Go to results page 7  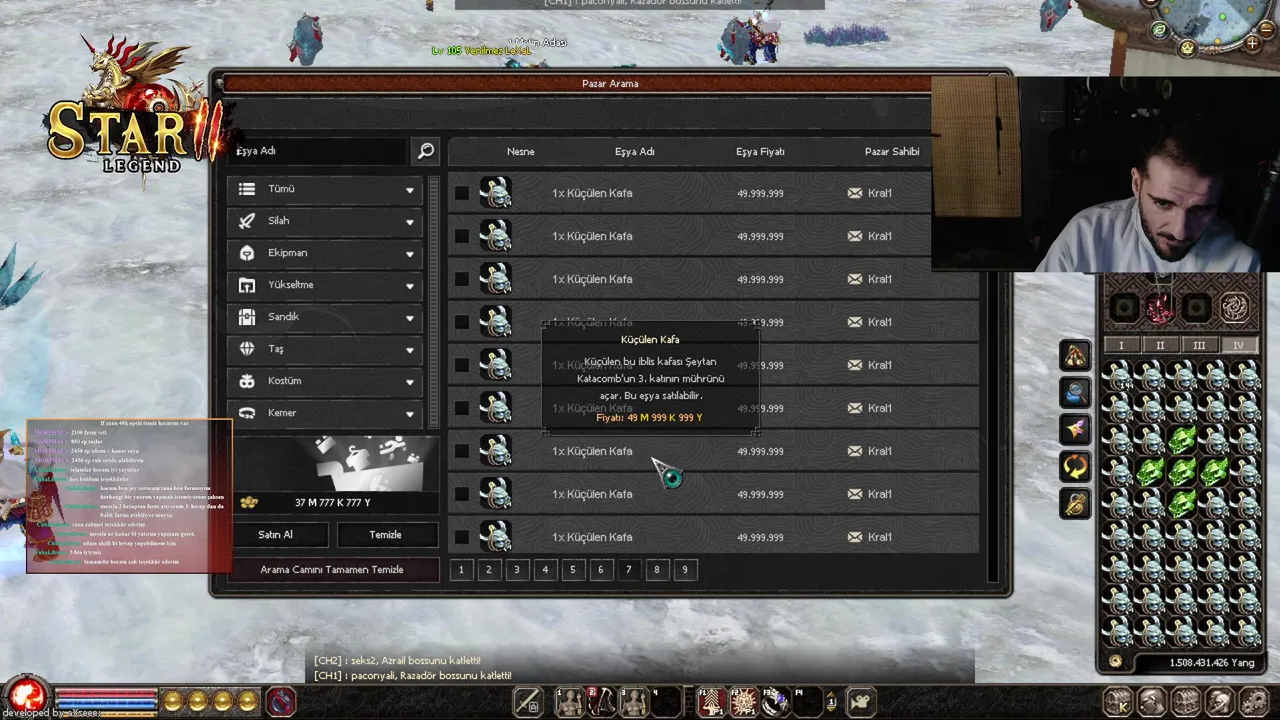629,570
